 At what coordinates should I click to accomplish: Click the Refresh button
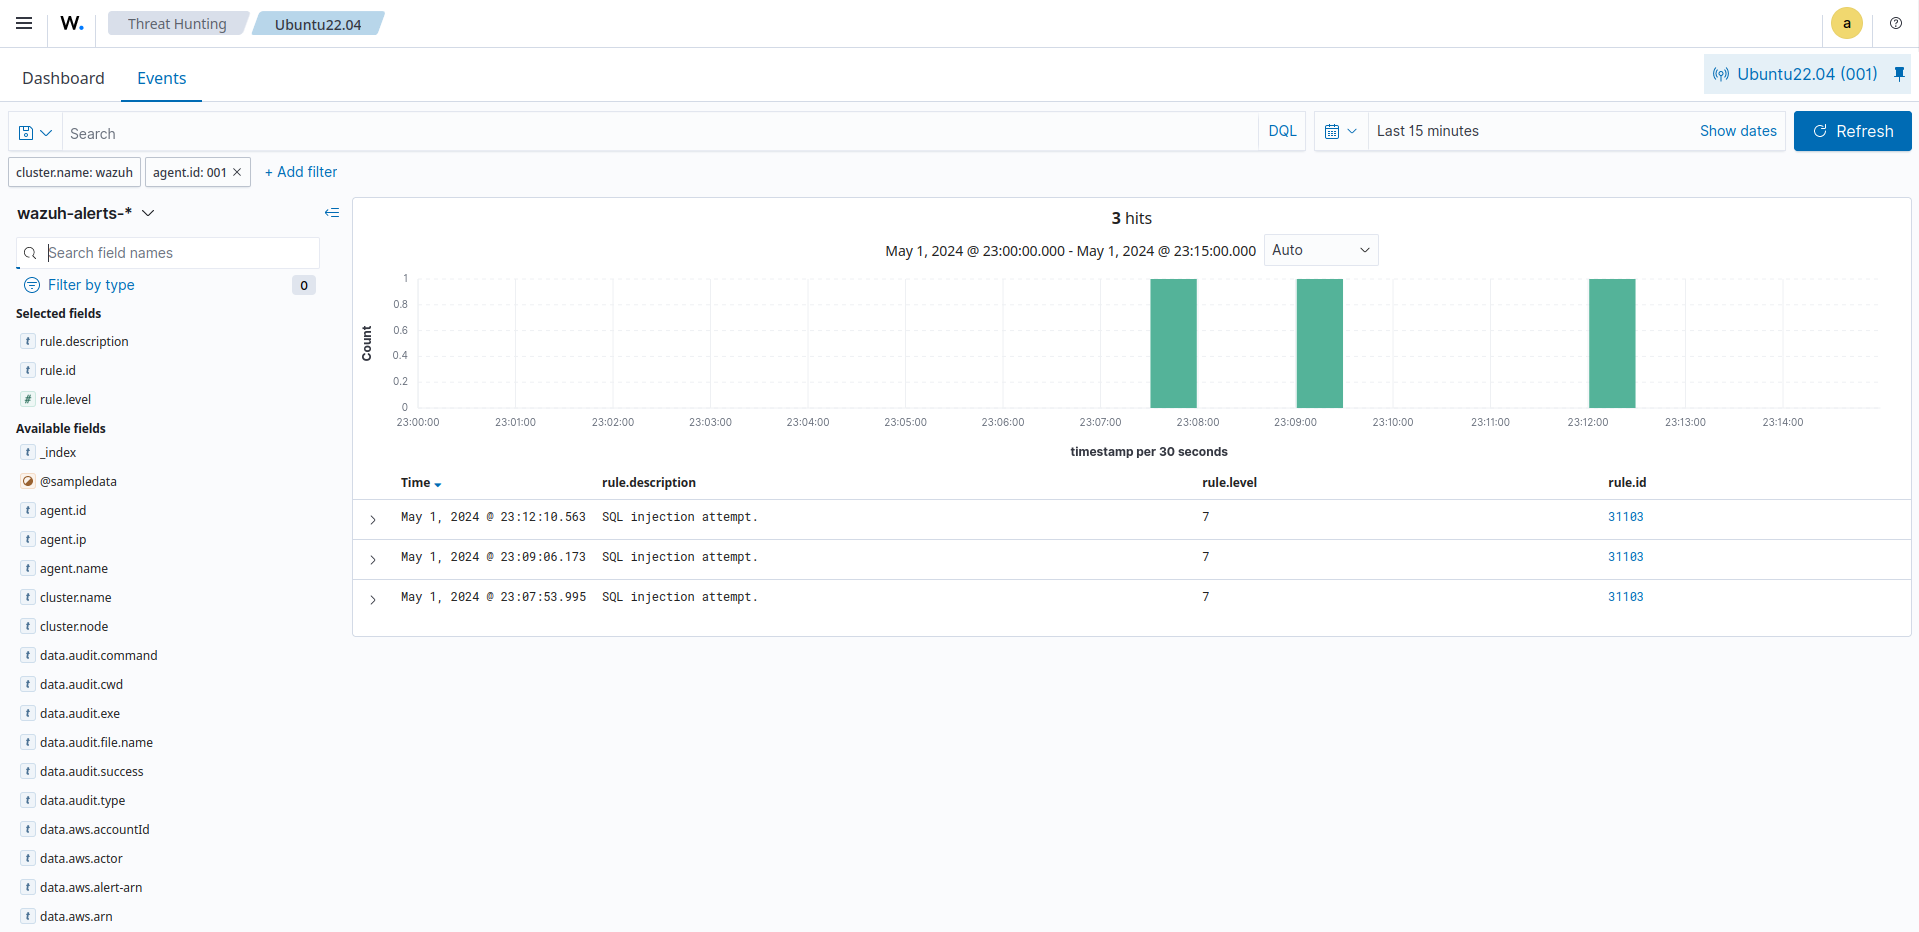(x=1852, y=131)
